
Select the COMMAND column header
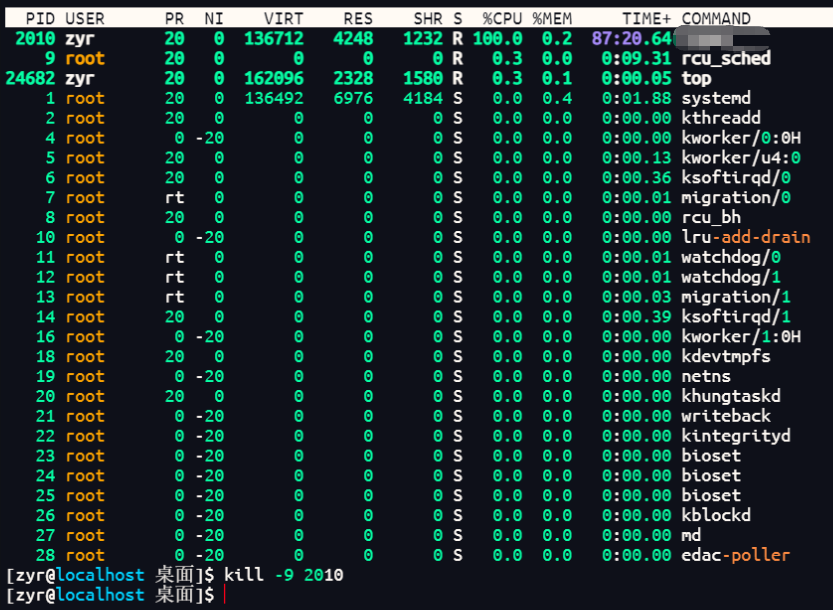[716, 18]
